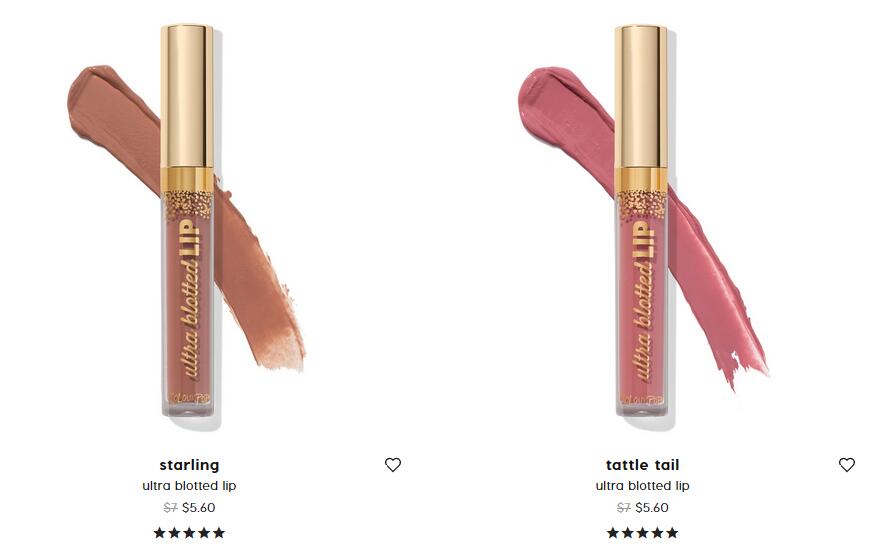Click 'ultra blotted lip' under tattle tail
The width and height of the screenshot is (870, 554).
pyautogui.click(x=643, y=486)
